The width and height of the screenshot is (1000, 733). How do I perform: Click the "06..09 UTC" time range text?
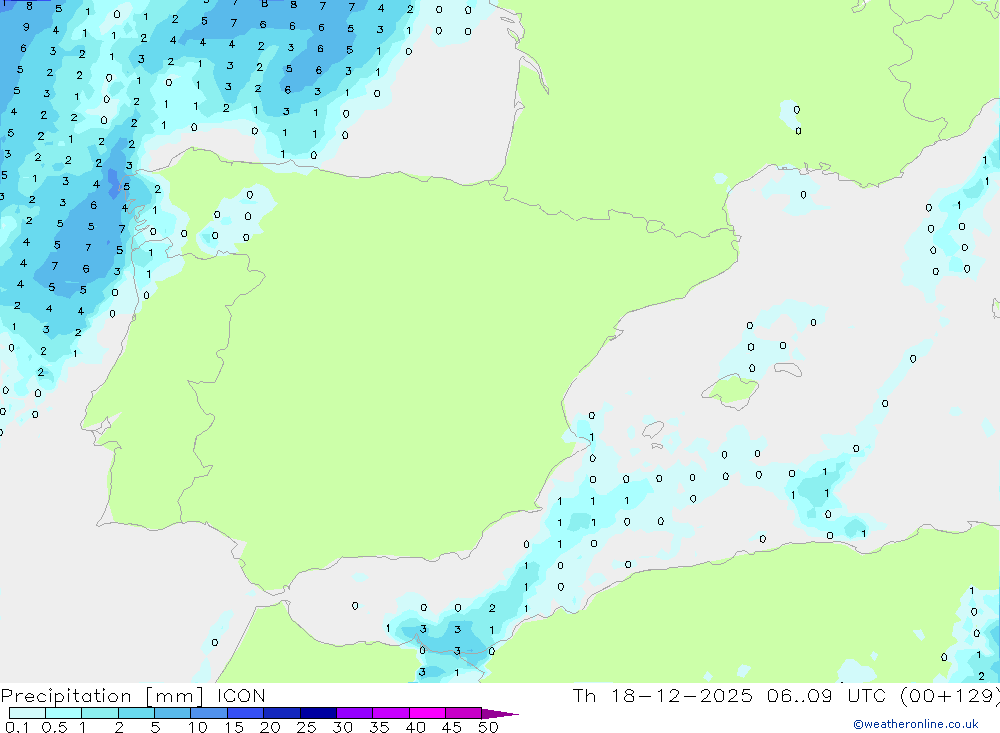click(x=827, y=695)
